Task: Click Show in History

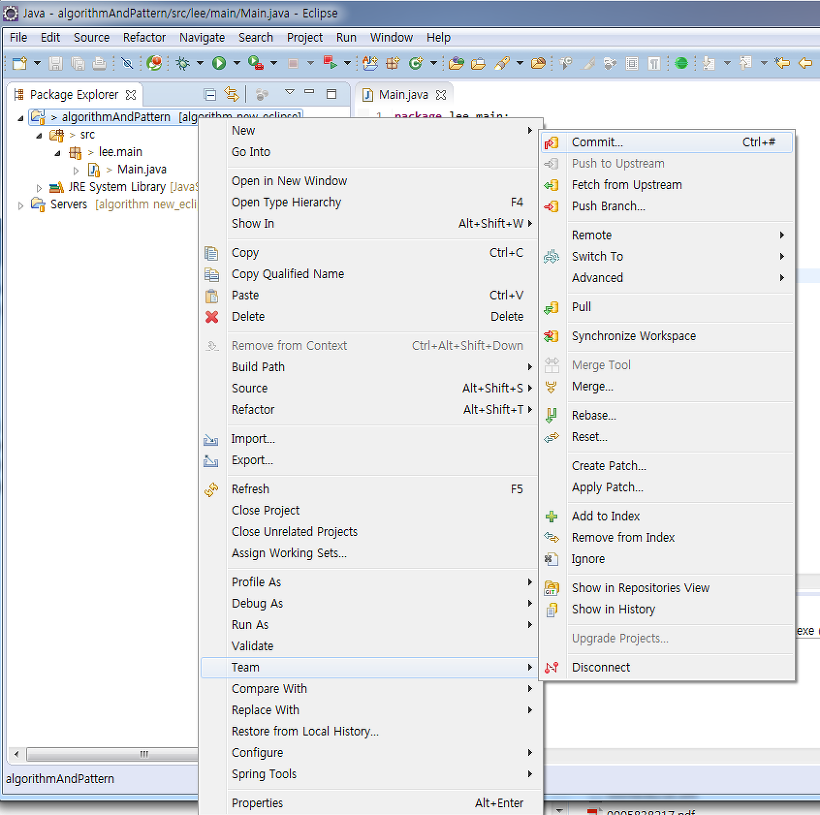Action: coord(666,609)
